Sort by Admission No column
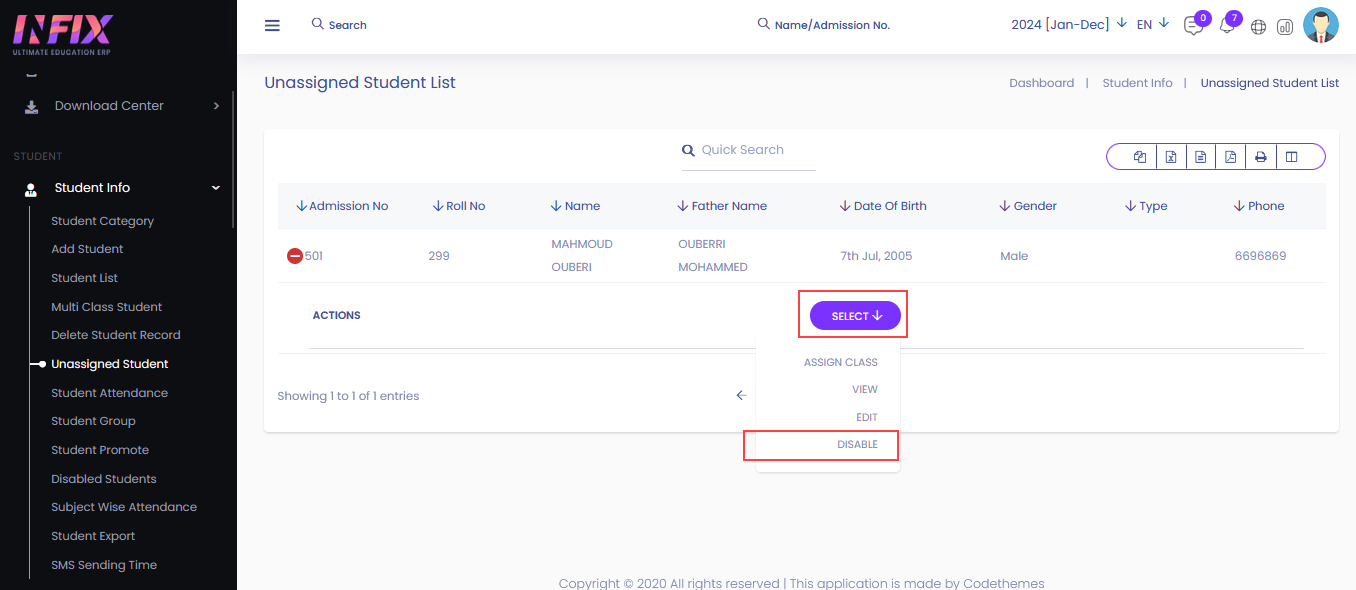The image size is (1356, 590). click(x=342, y=206)
